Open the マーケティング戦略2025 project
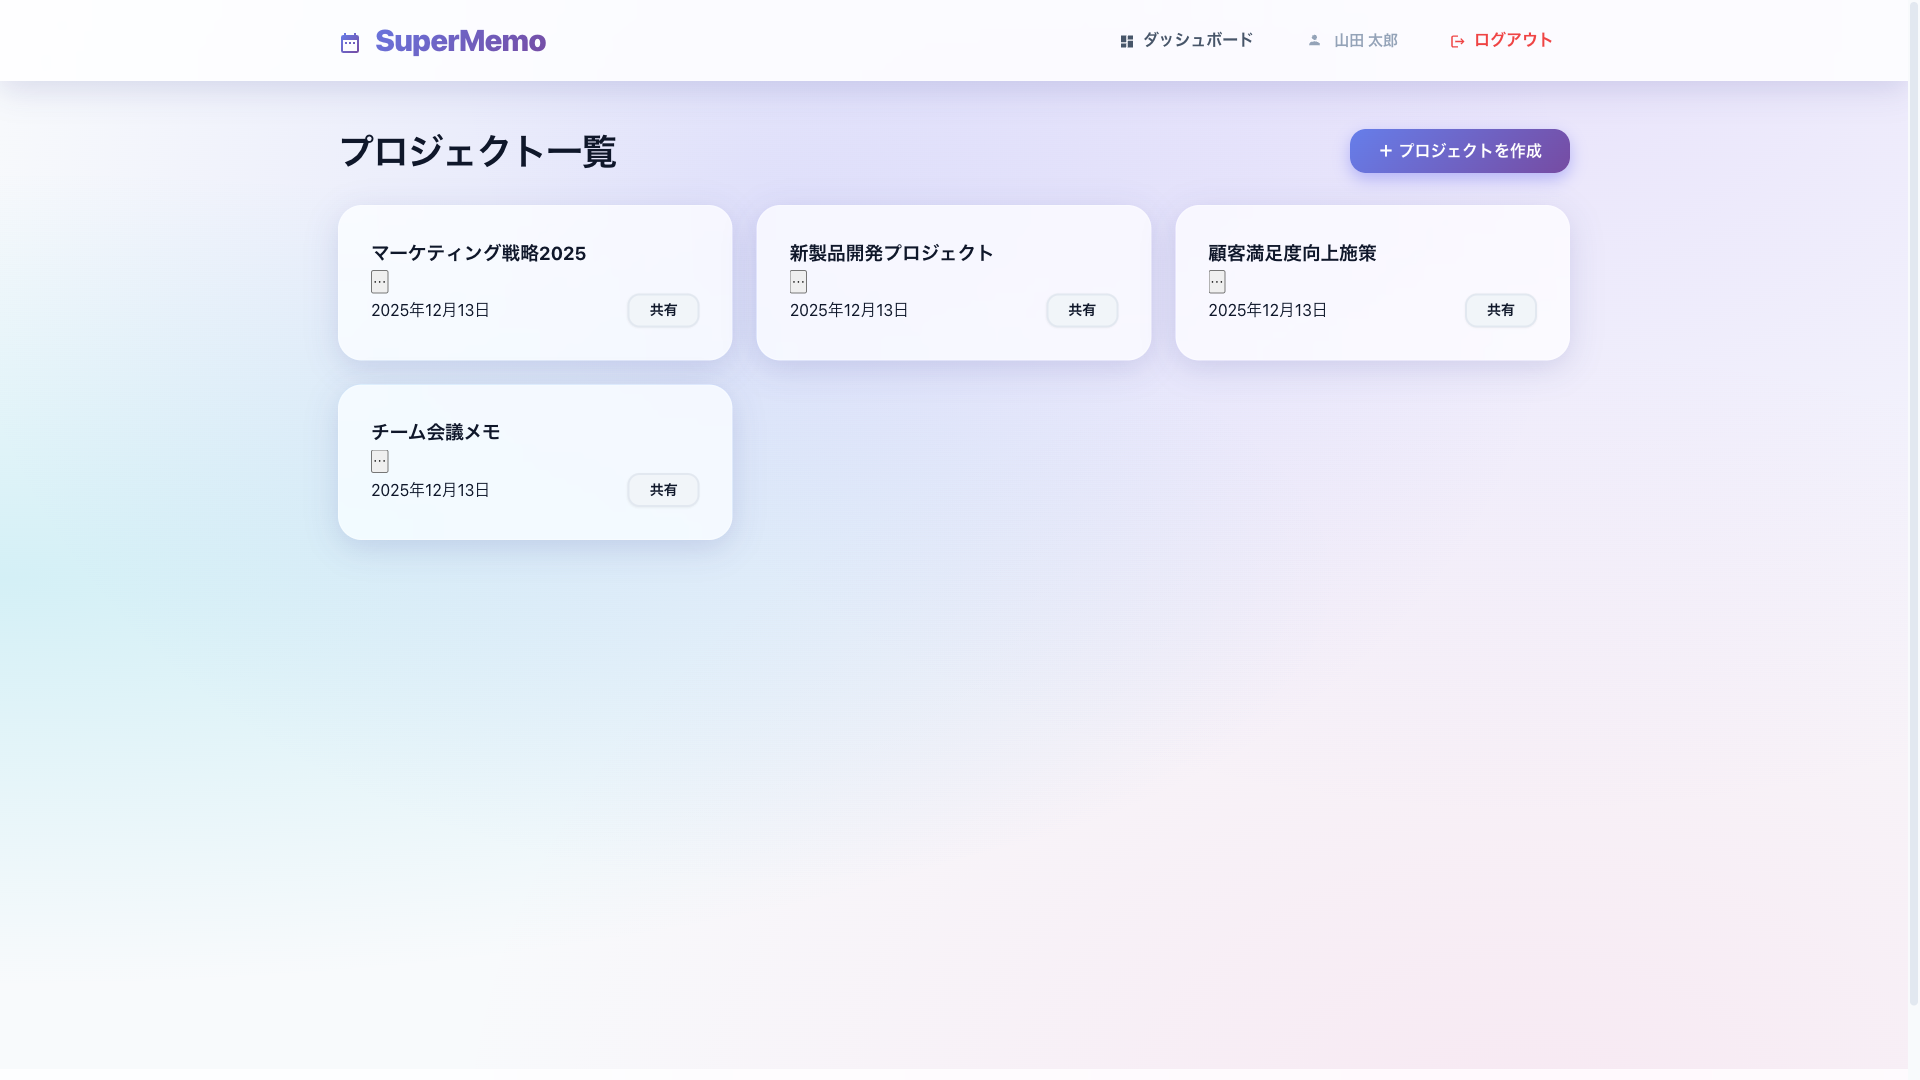 point(479,253)
